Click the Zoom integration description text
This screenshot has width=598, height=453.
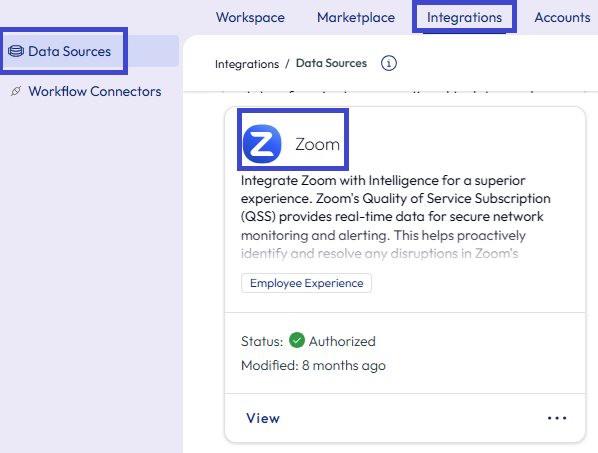[x=395, y=217]
